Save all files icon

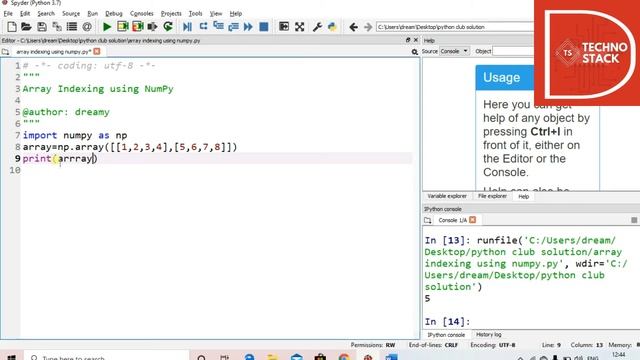(x=57, y=27)
